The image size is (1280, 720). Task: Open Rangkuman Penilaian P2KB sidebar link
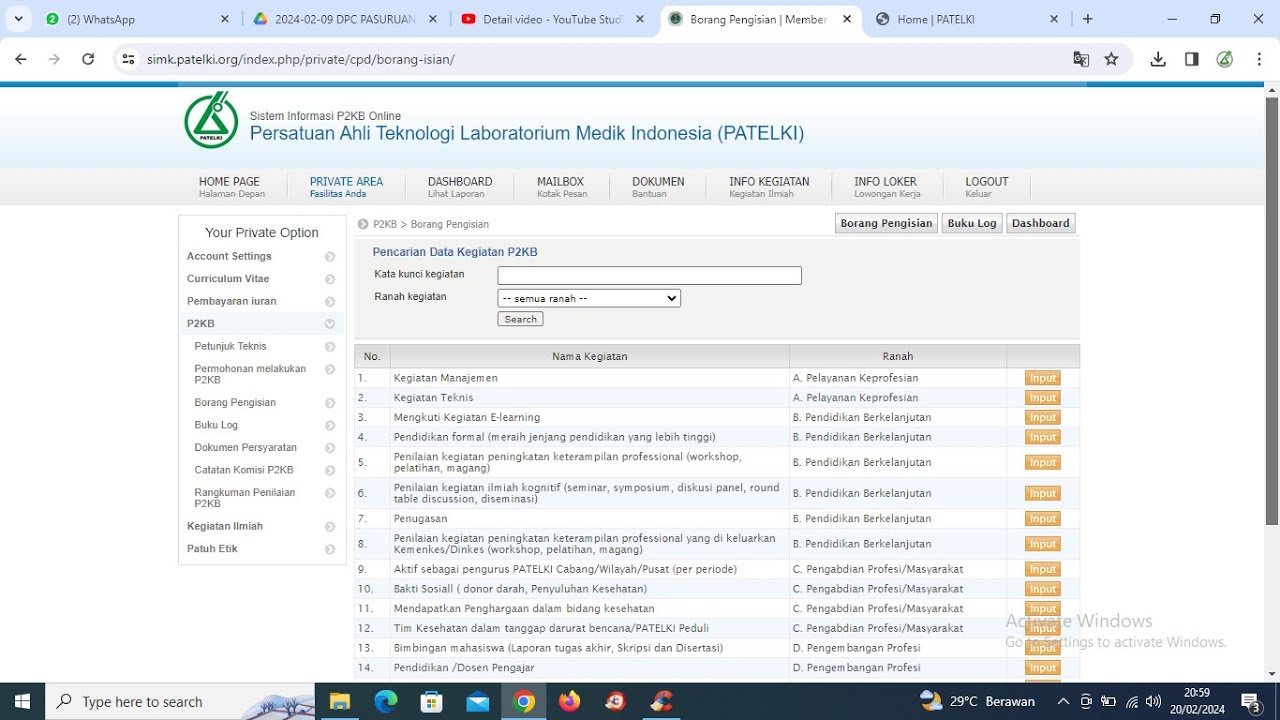(x=245, y=498)
